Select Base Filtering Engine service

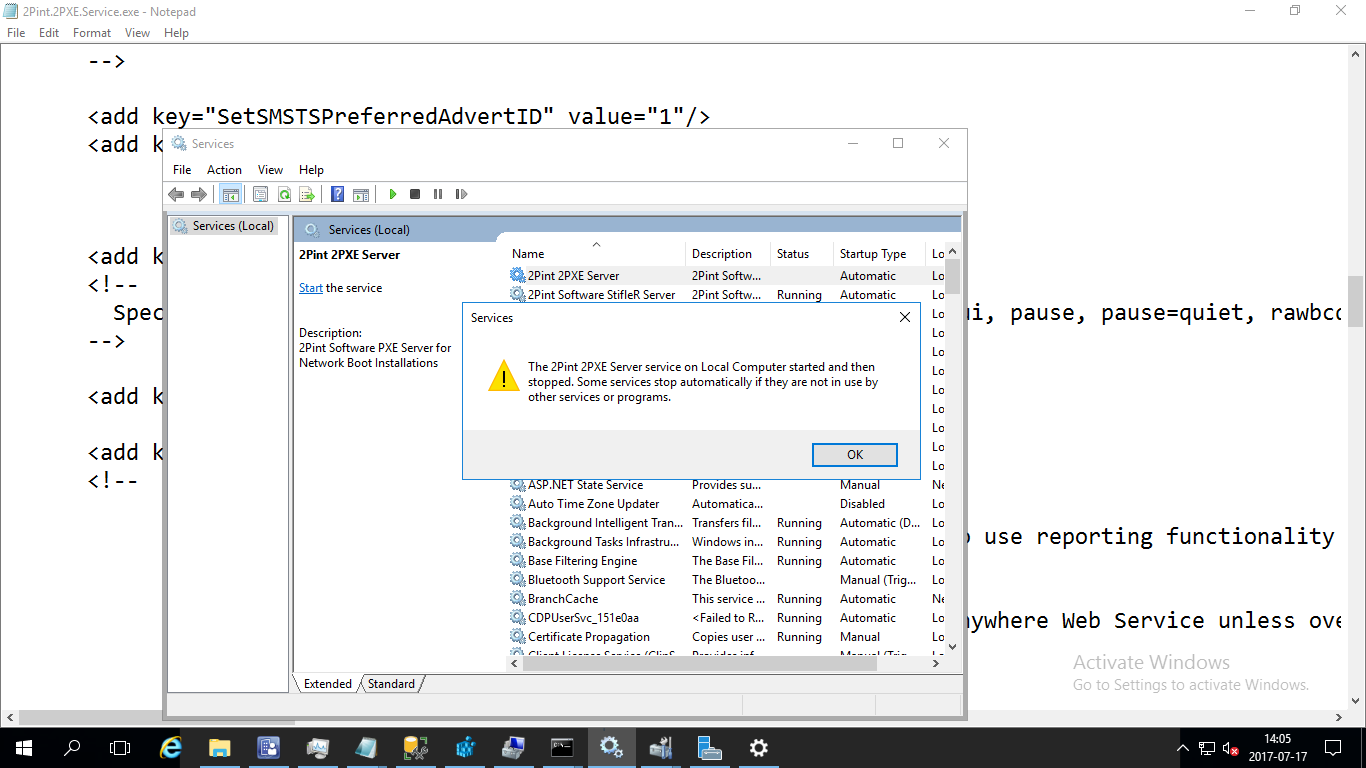(x=726, y=561)
